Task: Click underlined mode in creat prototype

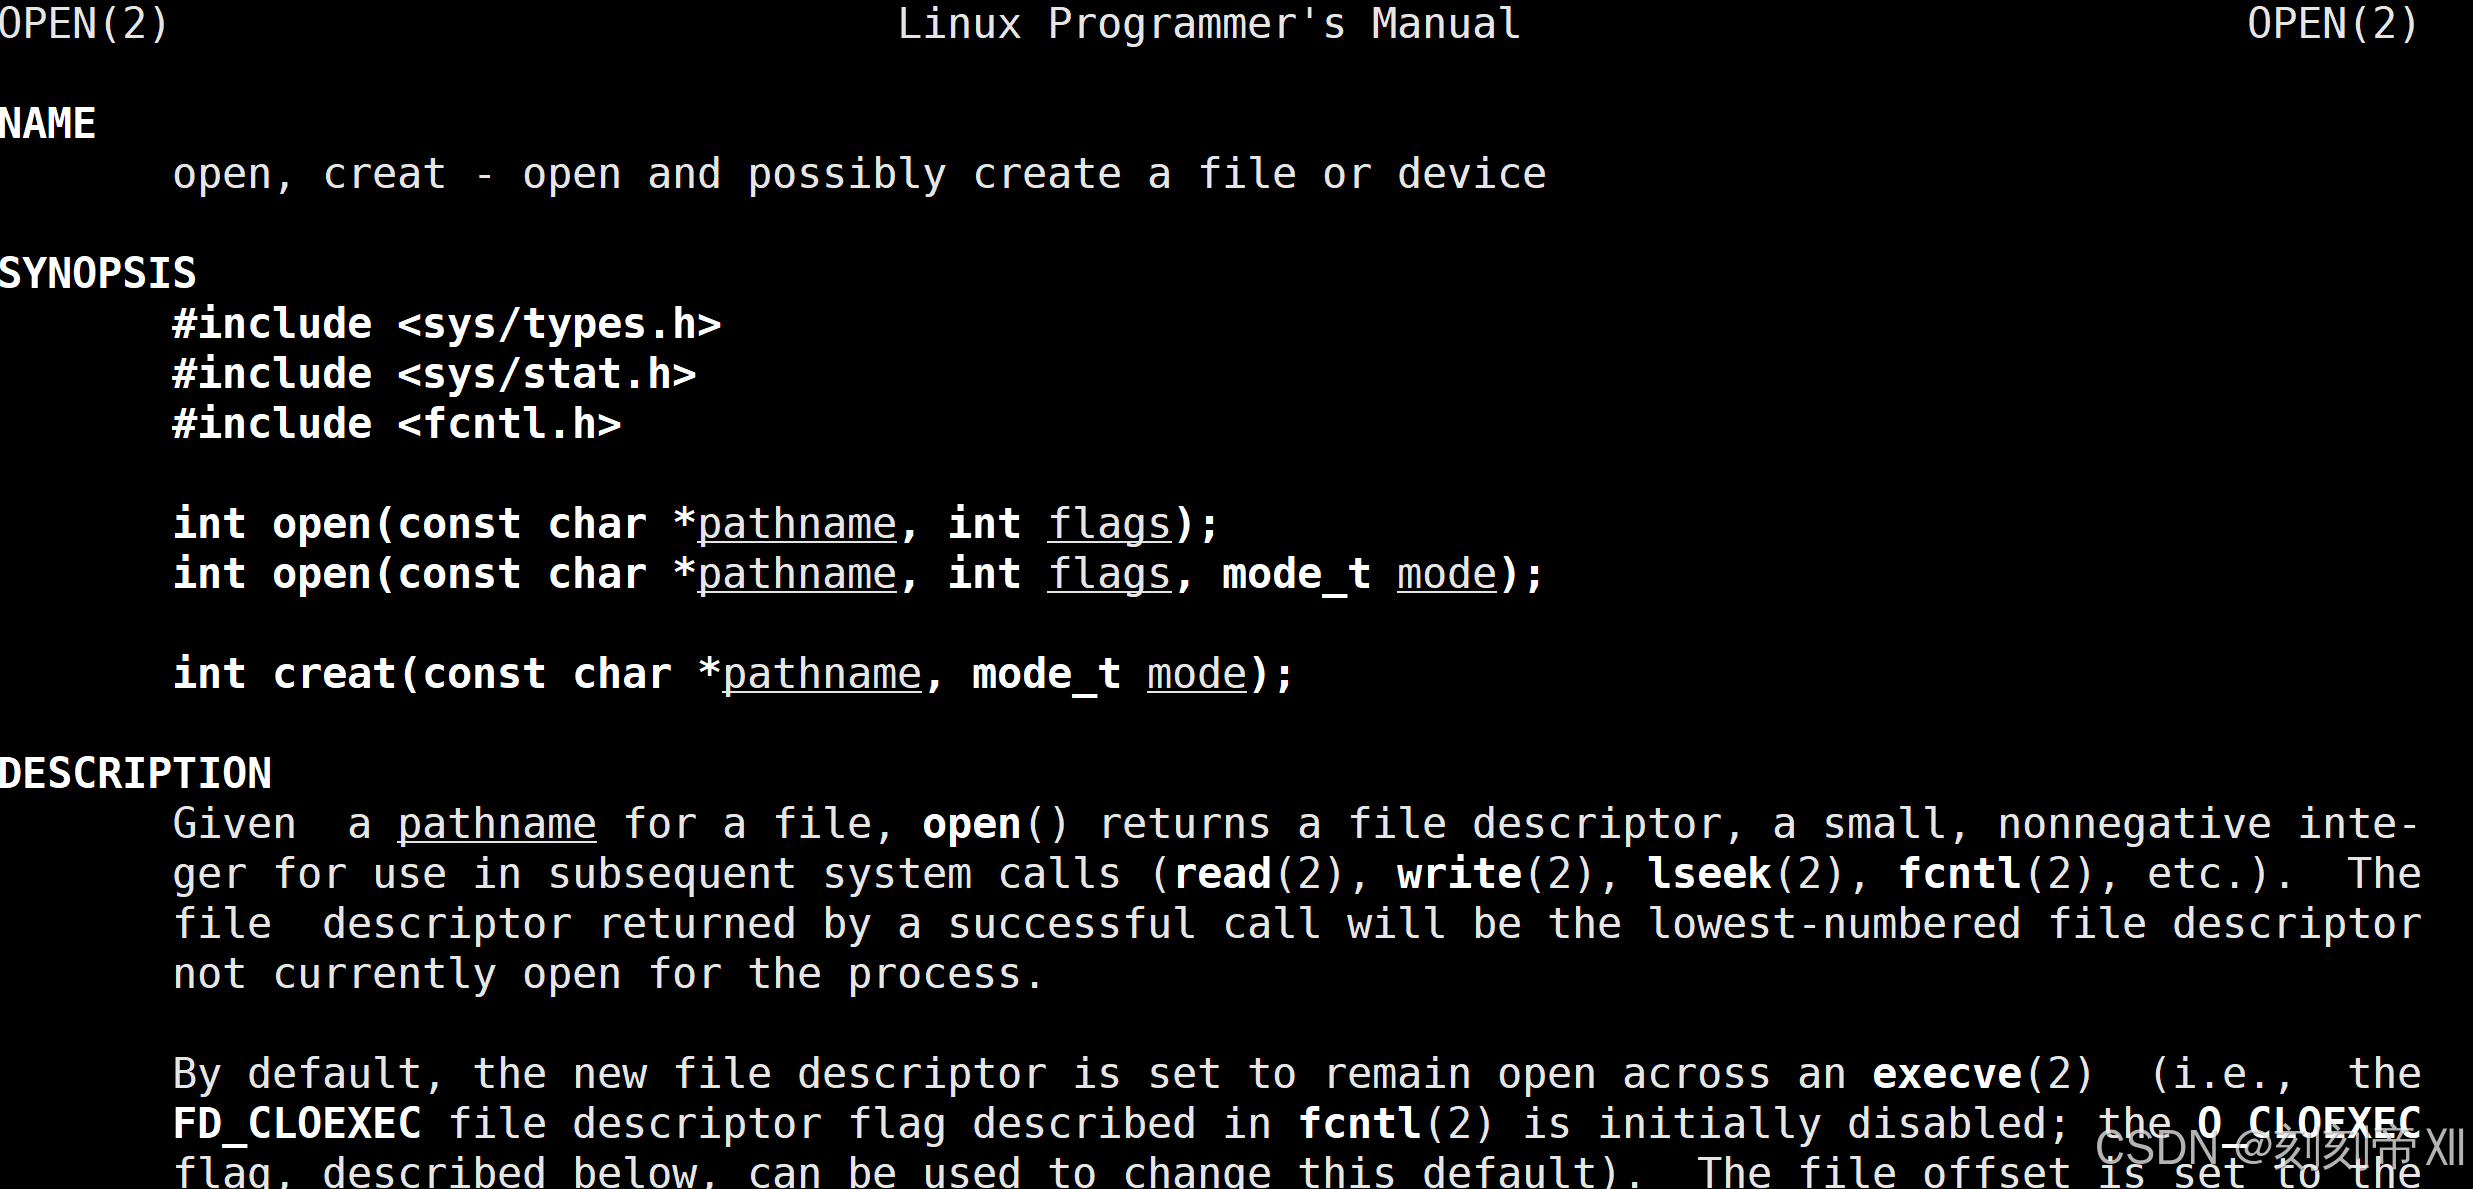Action: tap(1197, 675)
